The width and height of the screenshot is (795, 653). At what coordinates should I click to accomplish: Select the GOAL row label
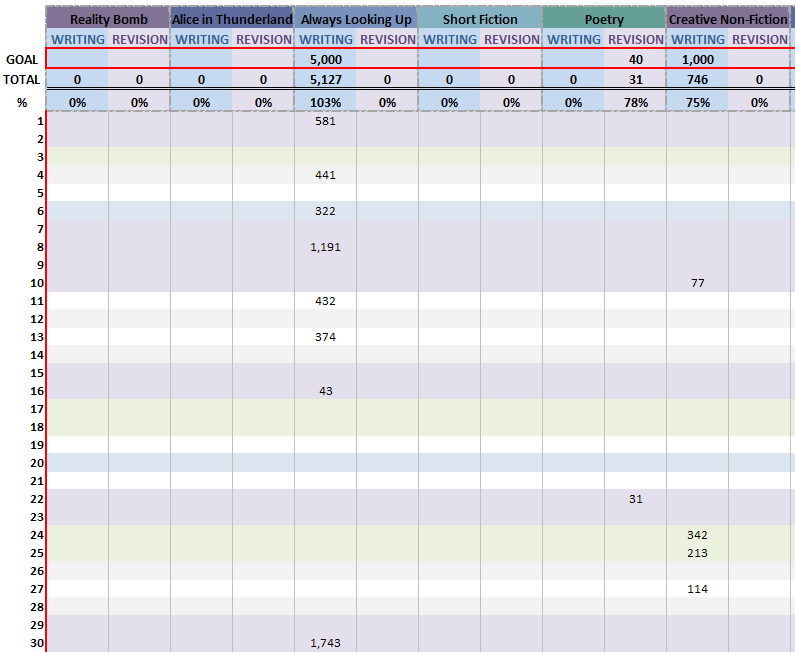[22, 59]
